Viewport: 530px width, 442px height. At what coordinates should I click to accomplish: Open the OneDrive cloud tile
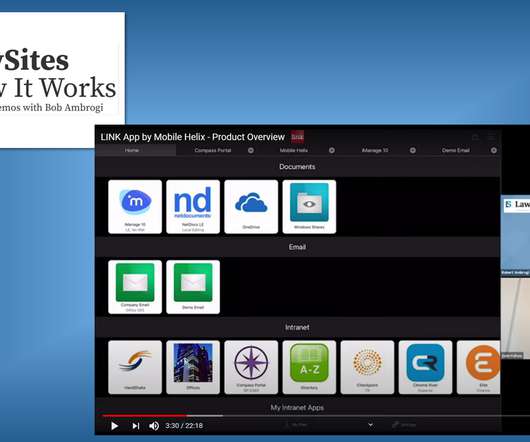tap(251, 206)
